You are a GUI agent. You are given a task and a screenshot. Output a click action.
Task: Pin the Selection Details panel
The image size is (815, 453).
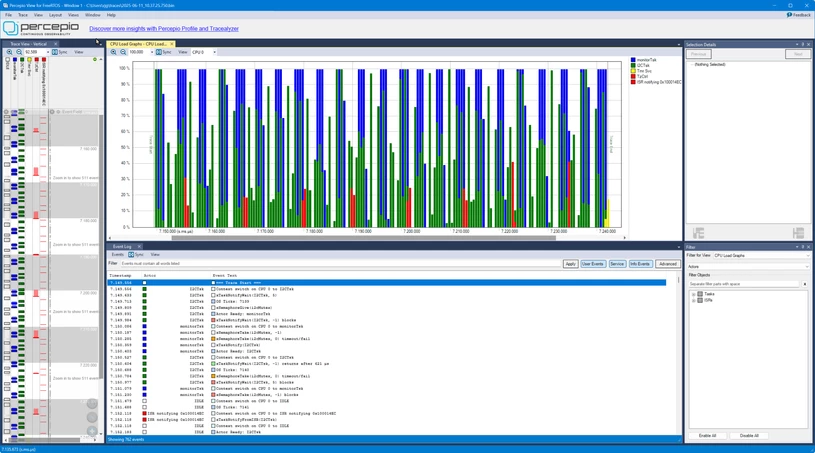803,44
